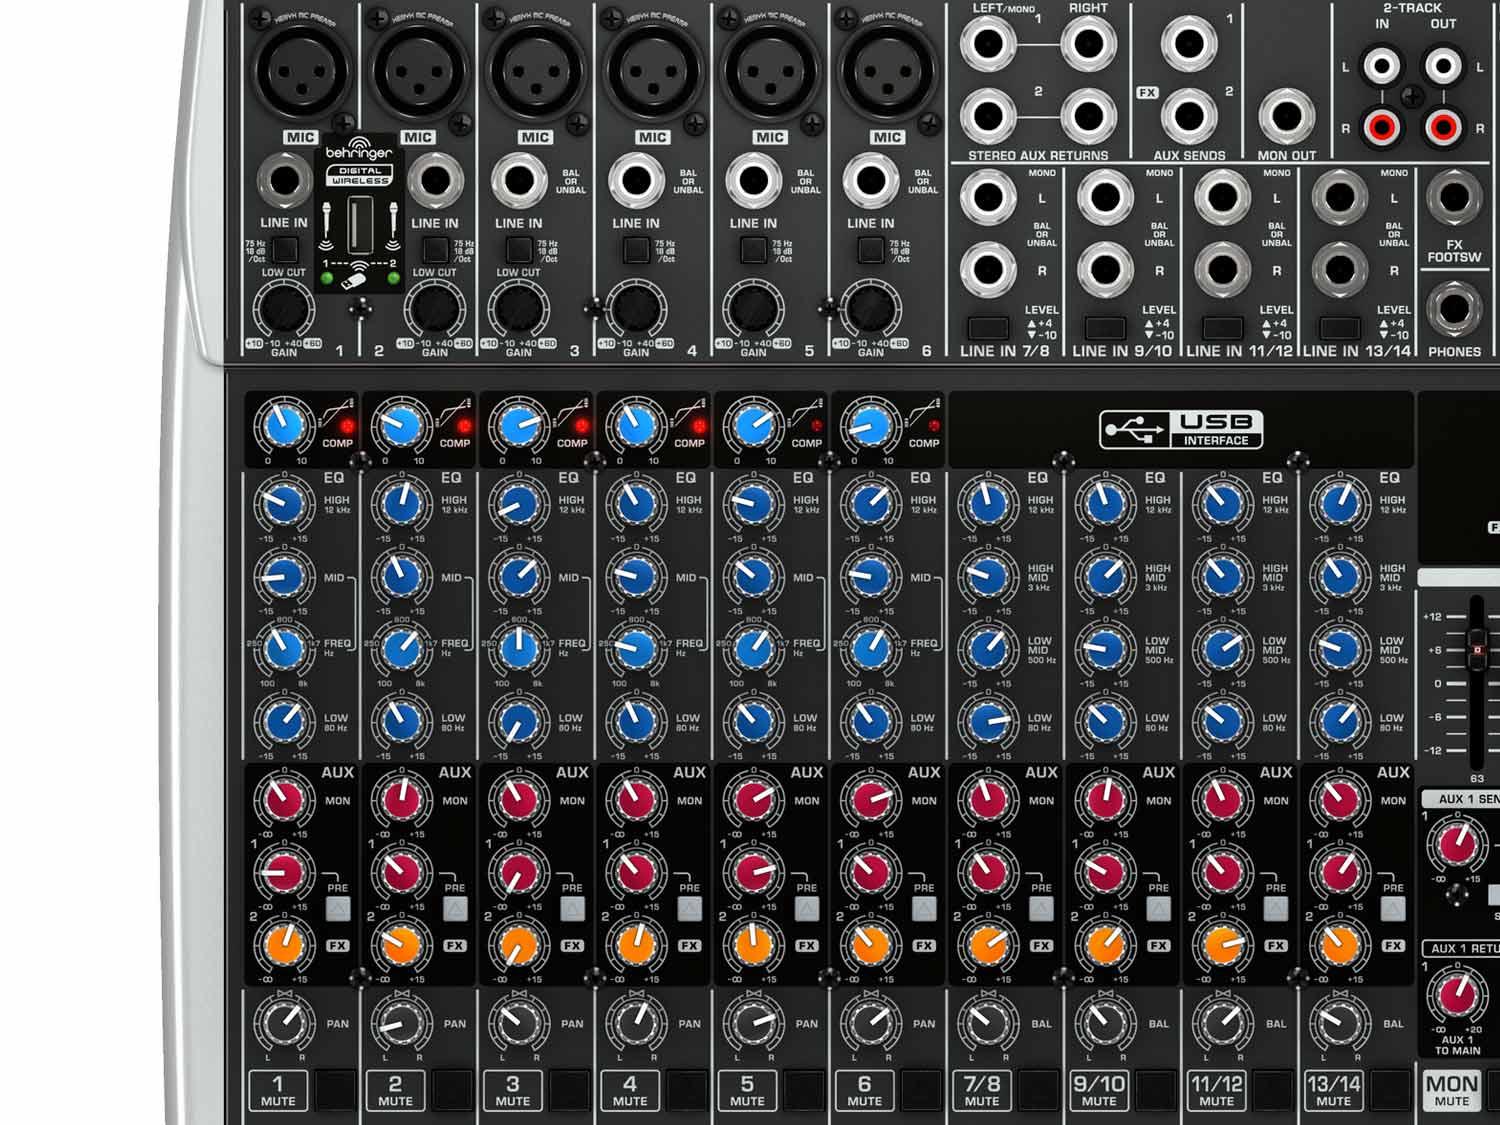Click the PHONES headphone jack

1454,309
